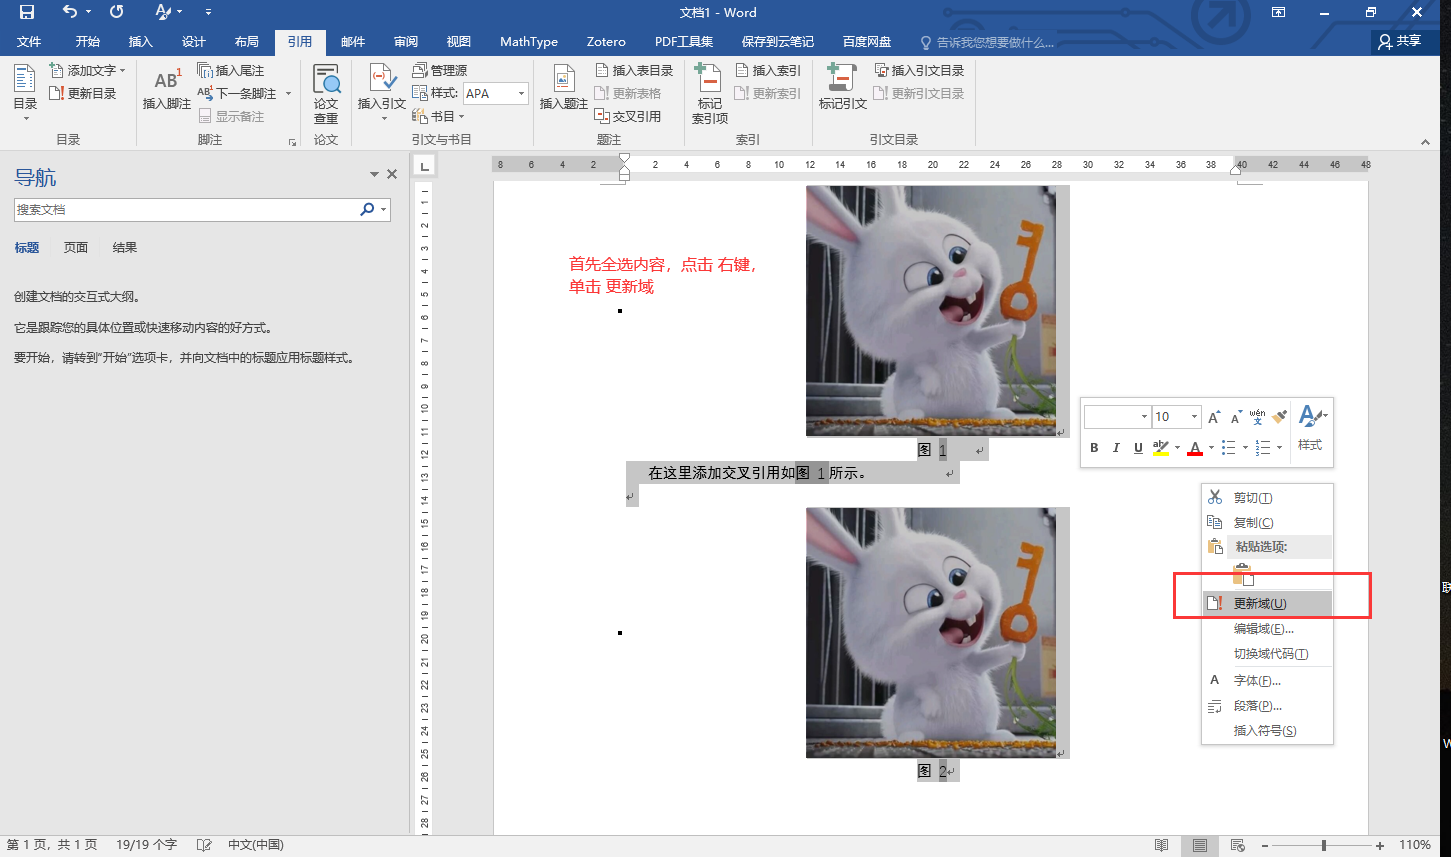Expand the bullets list dropdown arrow
The width and height of the screenshot is (1451, 857).
click(1245, 448)
